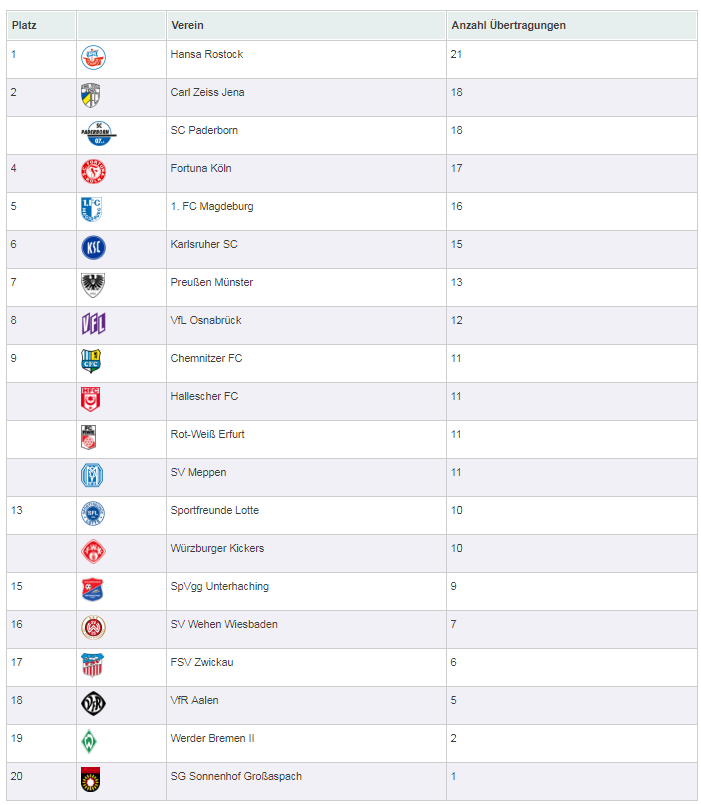Open the Fortuna Köln red crest
701x805 pixels.
click(x=93, y=171)
